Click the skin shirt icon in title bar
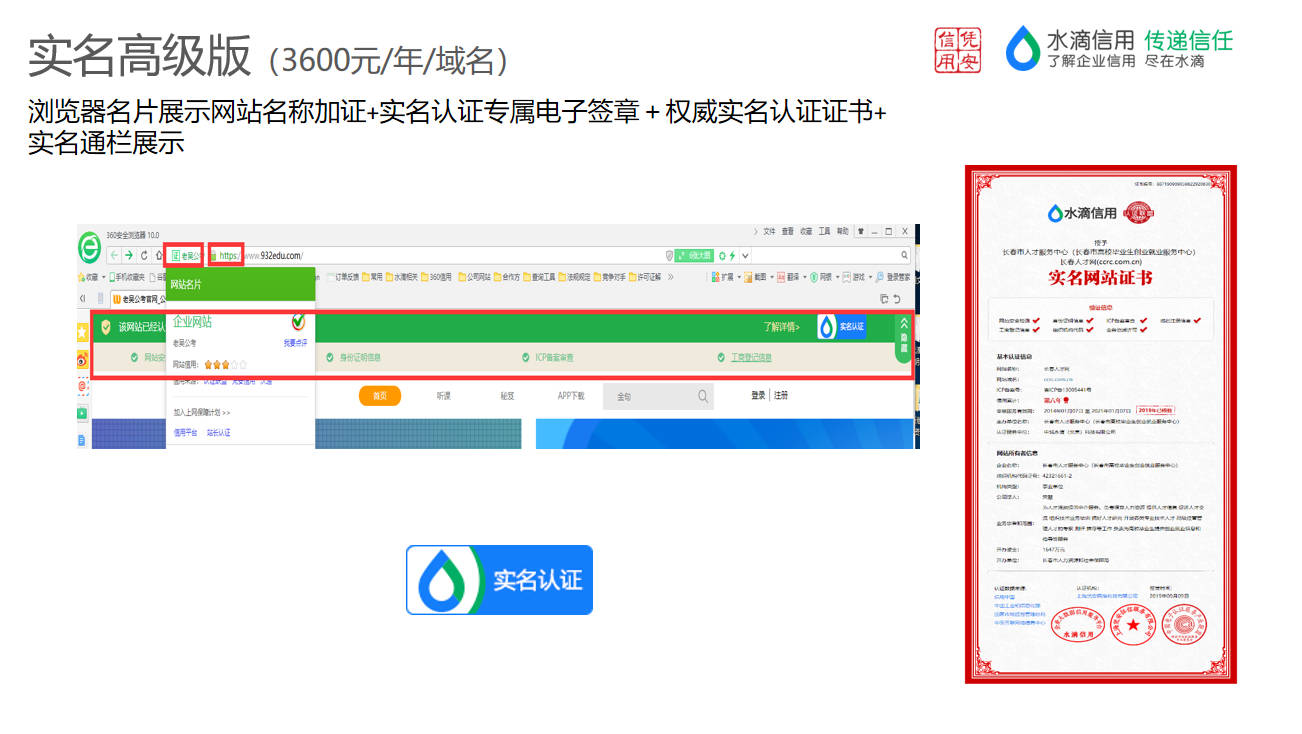 pos(861,232)
